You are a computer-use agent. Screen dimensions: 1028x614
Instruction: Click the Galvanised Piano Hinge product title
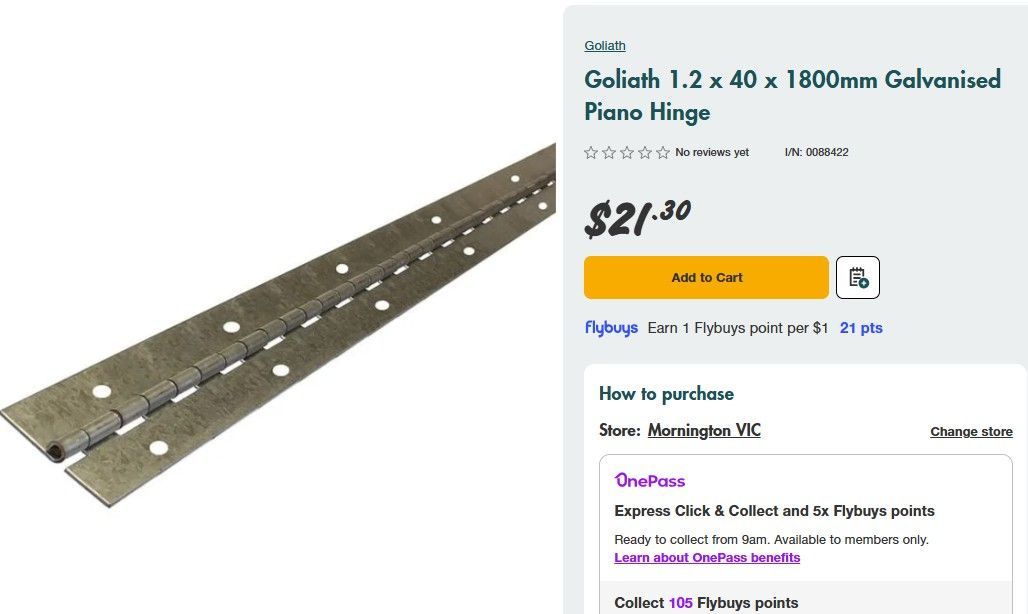pyautogui.click(x=792, y=95)
